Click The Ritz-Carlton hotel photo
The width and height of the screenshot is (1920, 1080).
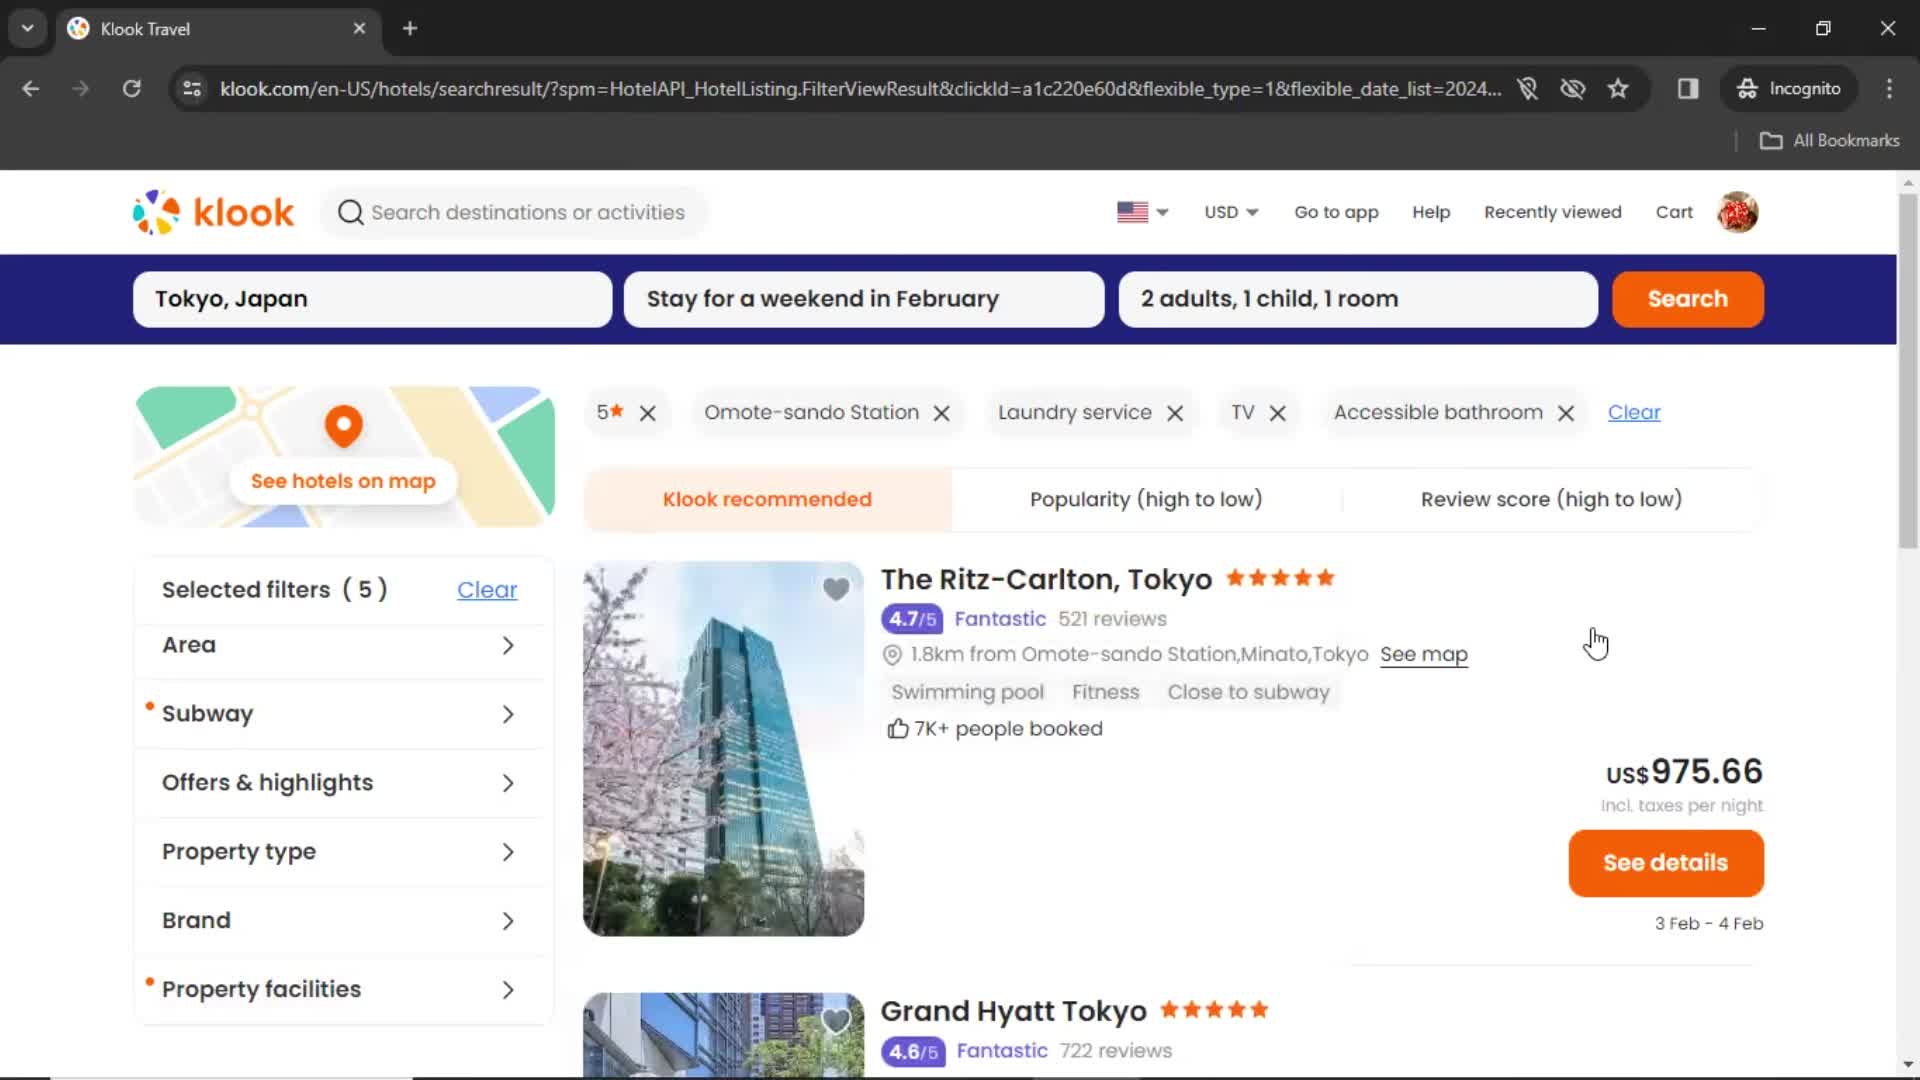[723, 749]
